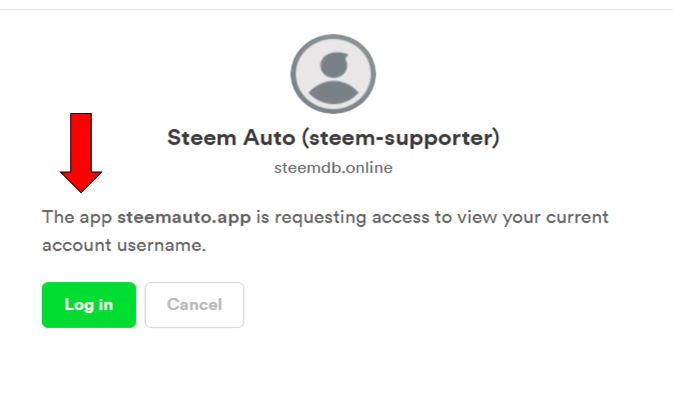
Task: Click the bold steemauto.app text
Action: tap(184, 217)
